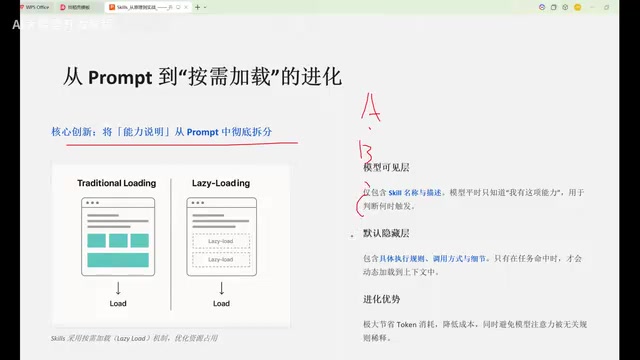The image size is (640, 360).
Task: Click the 'Lazy-Loading' diagram heading
Action: (x=221, y=183)
